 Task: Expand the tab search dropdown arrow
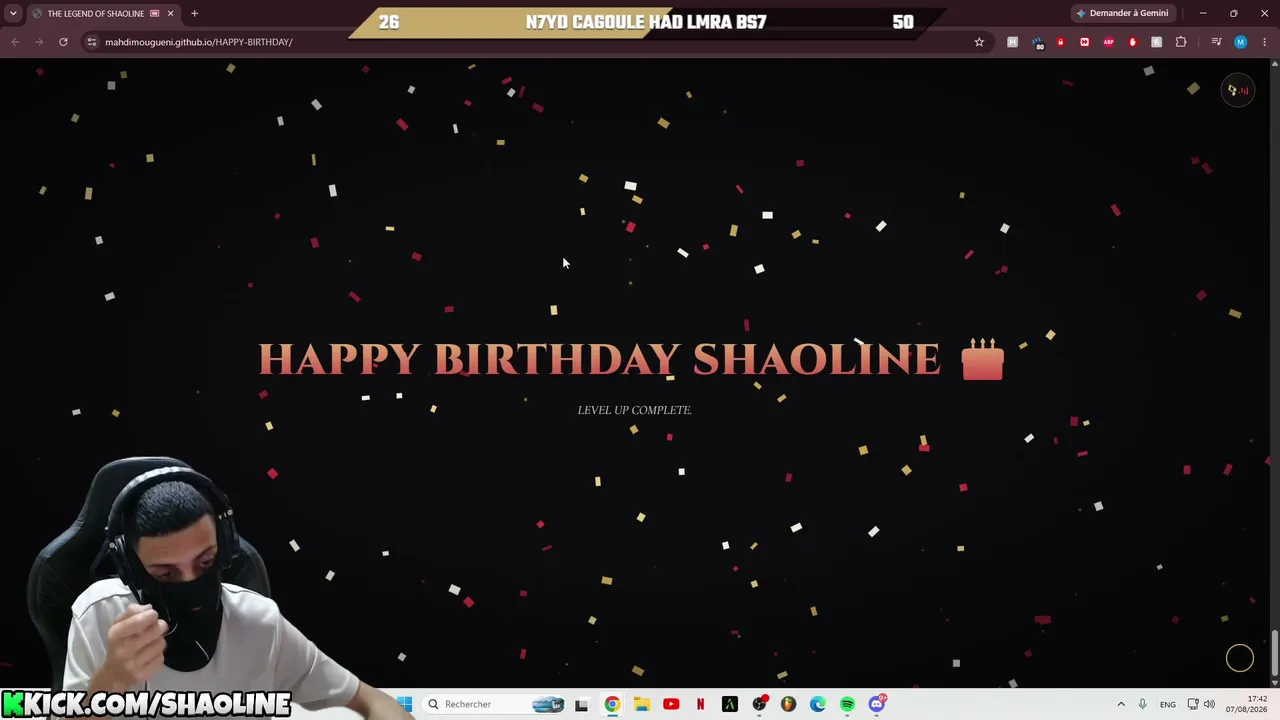point(13,13)
